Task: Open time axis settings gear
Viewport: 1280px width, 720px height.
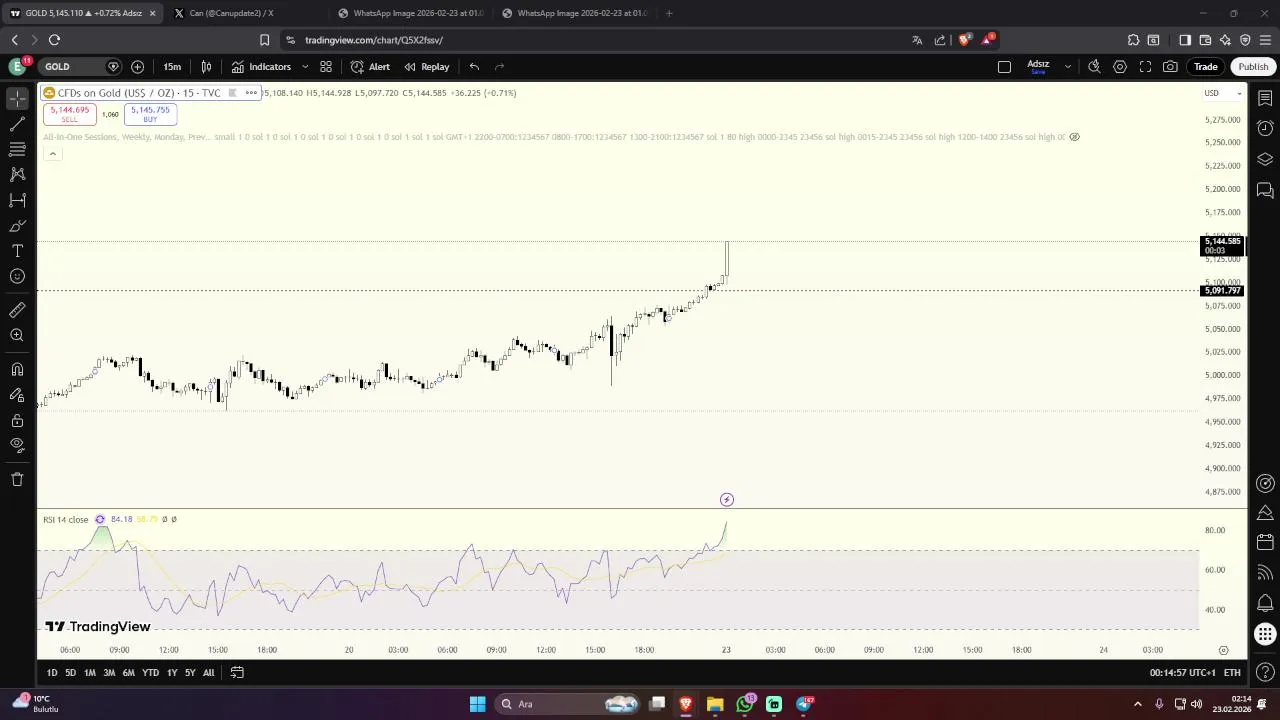Action: point(1223,650)
